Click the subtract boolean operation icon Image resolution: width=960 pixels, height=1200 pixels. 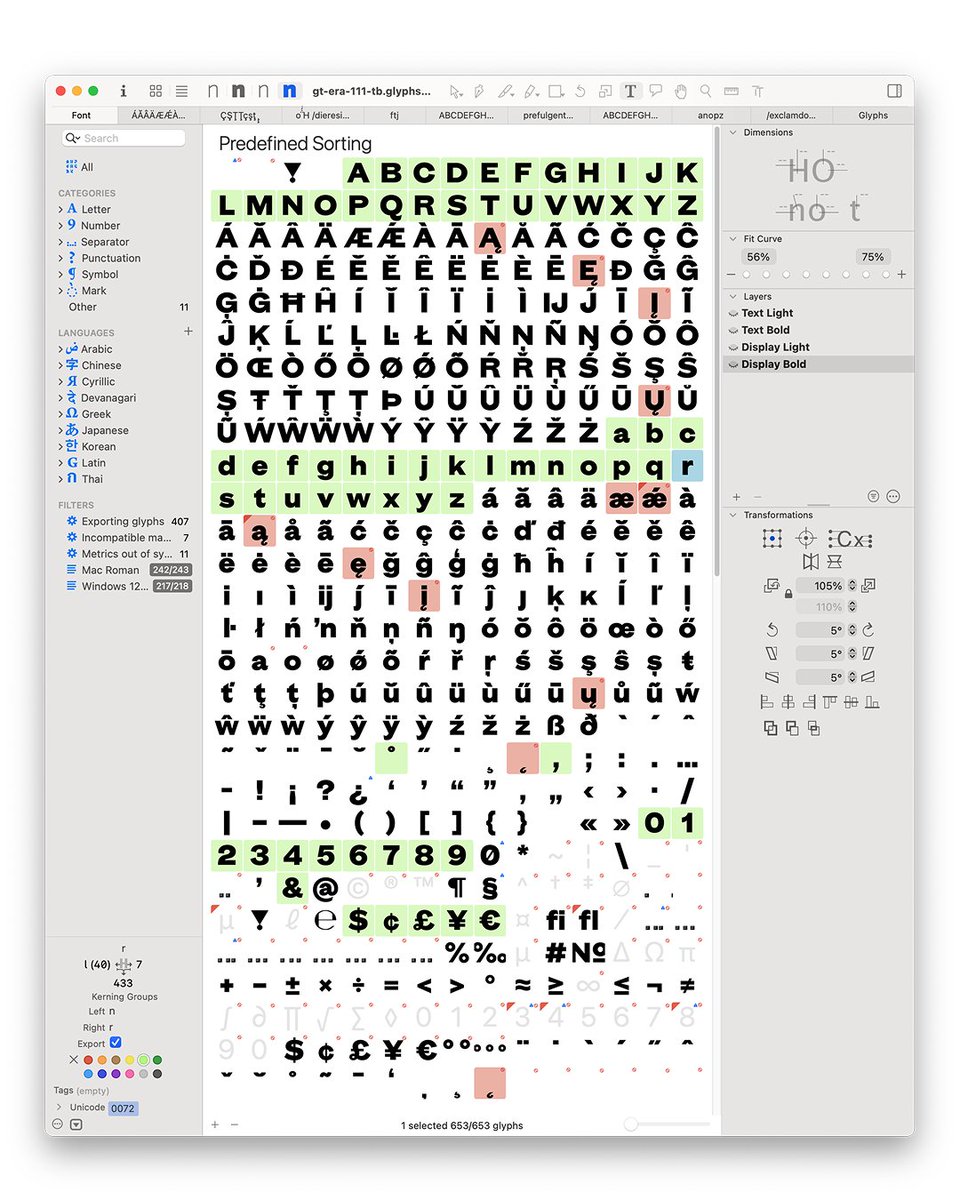click(x=792, y=728)
